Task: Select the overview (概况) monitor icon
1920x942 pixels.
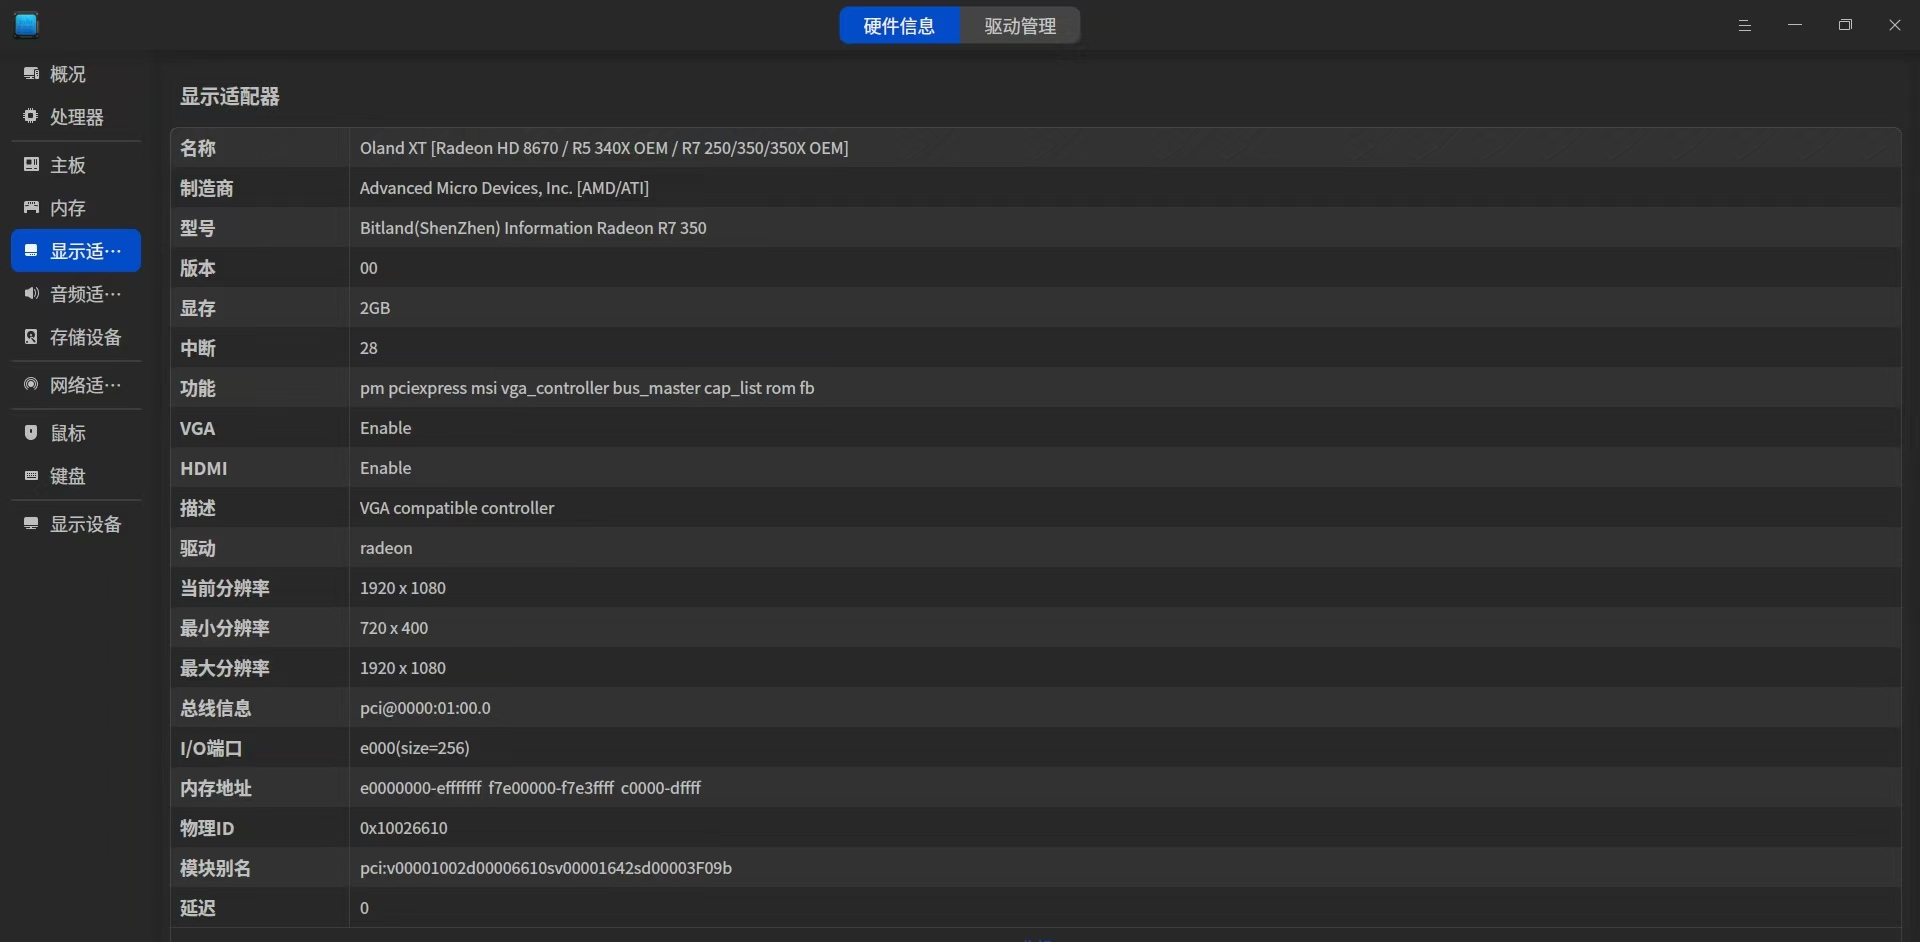Action: pos(31,74)
